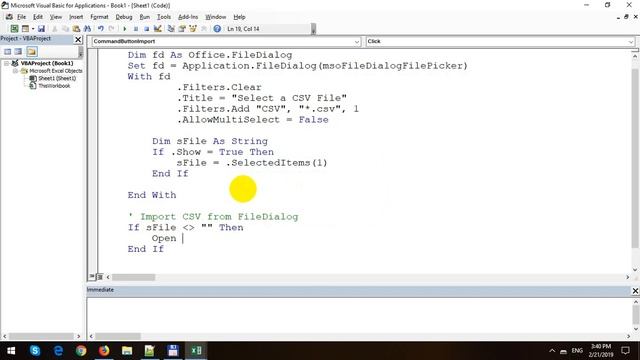Open the File menu
This screenshot has width=640, height=360.
[21, 17]
